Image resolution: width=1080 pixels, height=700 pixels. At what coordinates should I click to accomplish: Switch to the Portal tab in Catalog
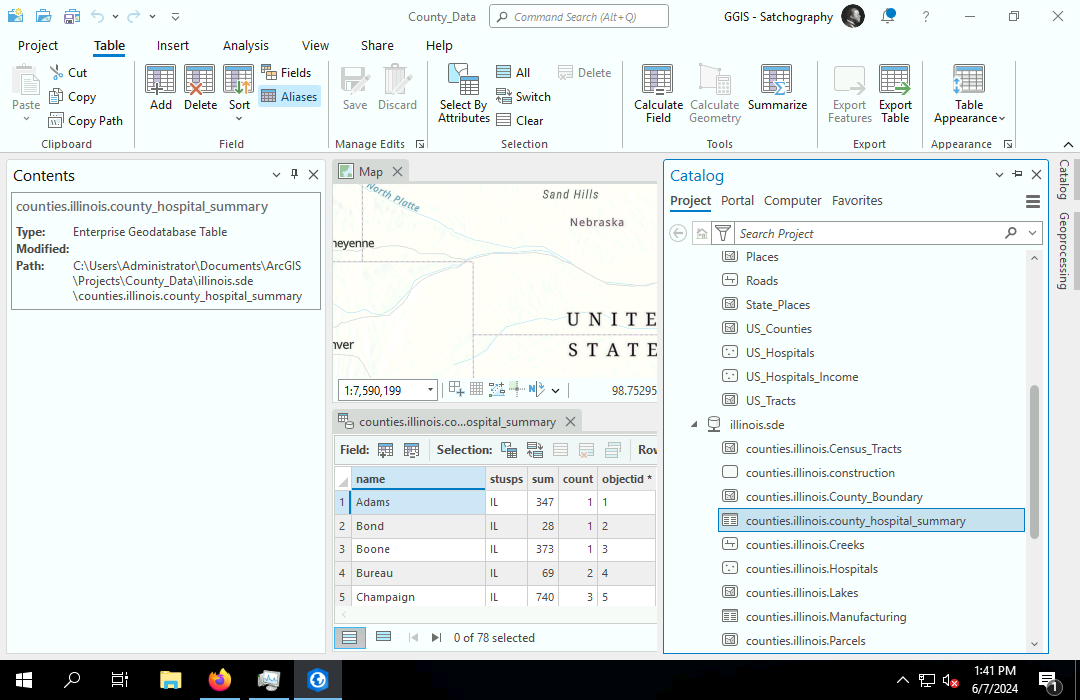tap(737, 201)
